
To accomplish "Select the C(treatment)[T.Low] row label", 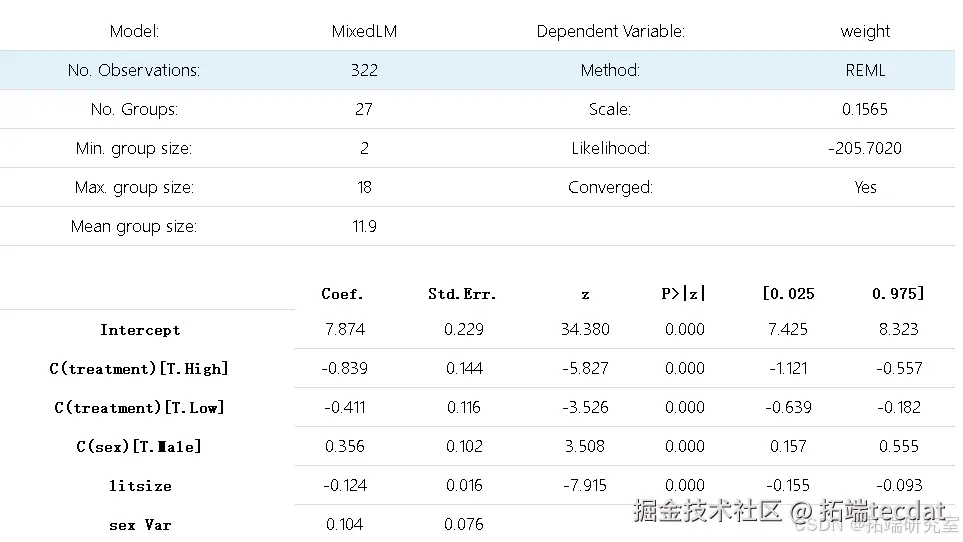I will coord(140,408).
